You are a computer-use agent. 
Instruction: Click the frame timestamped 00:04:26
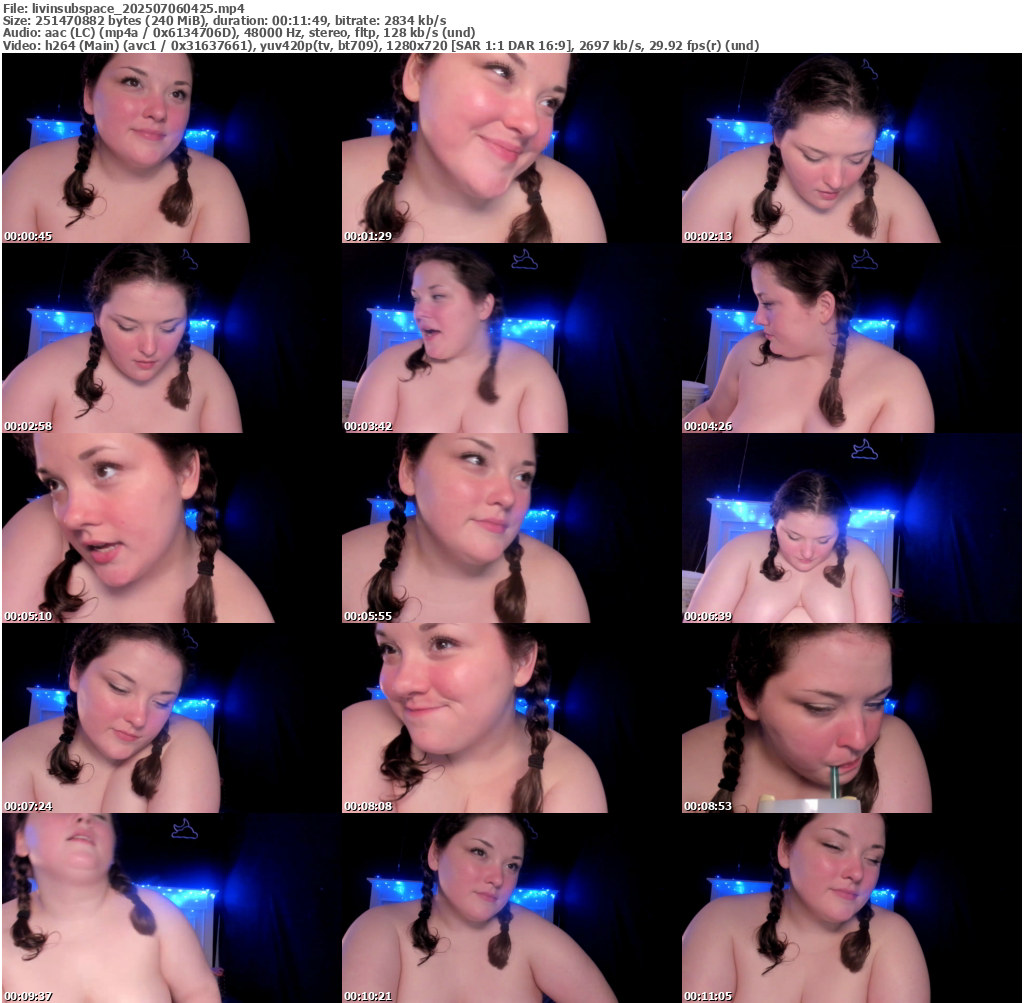click(x=851, y=338)
